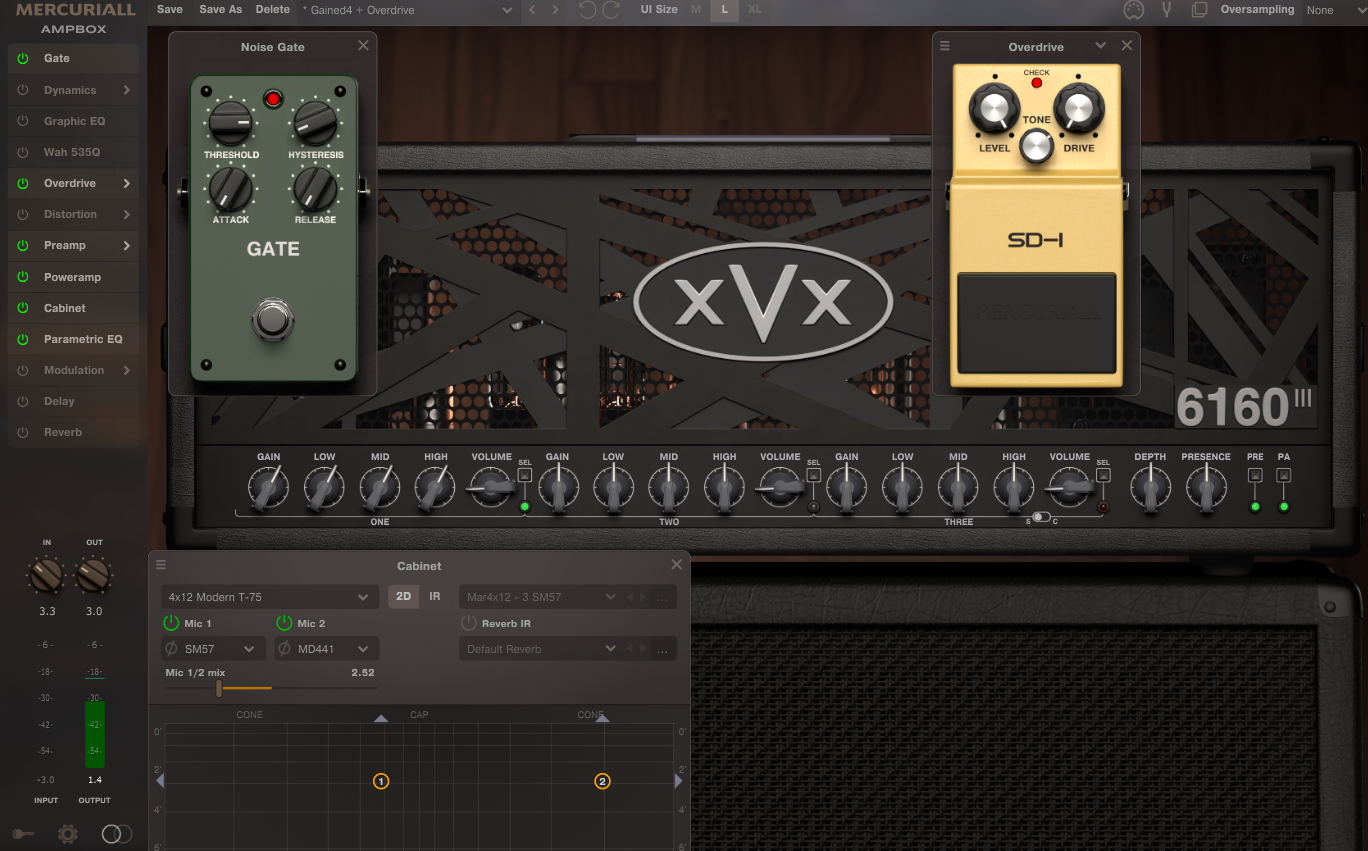Image resolution: width=1368 pixels, height=851 pixels.
Task: Toggle Mic 2 power button
Action: [284, 623]
